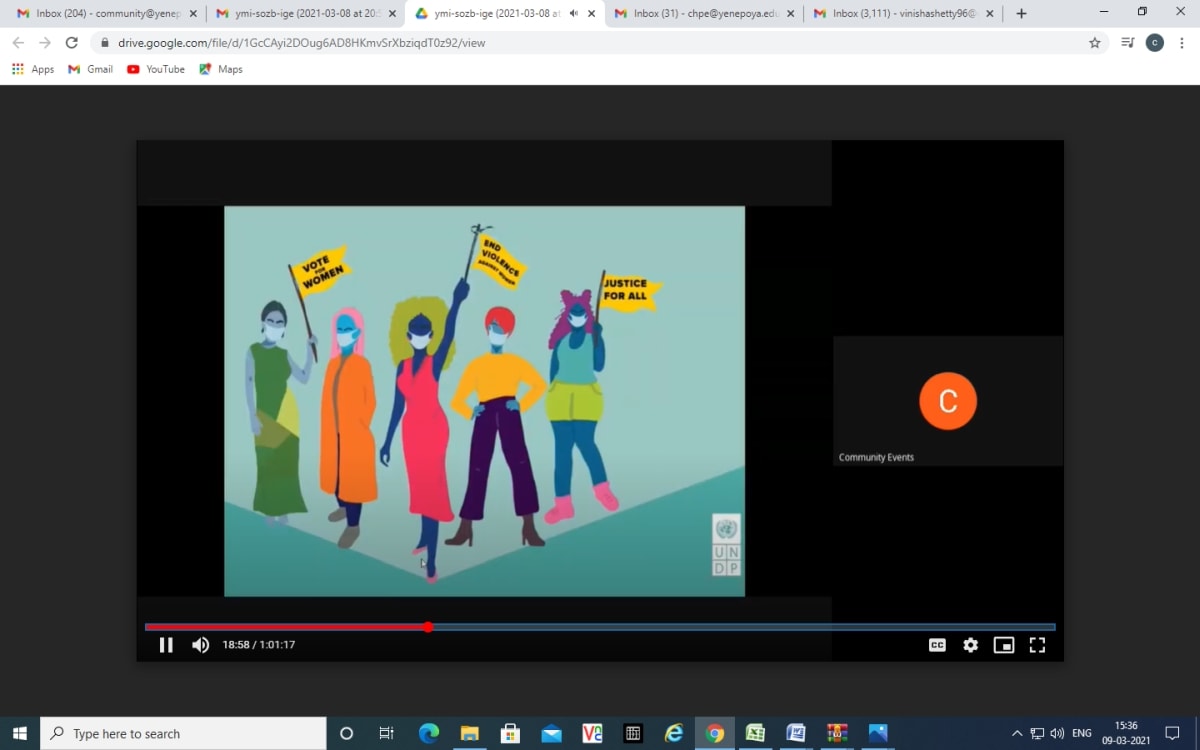
Task: Toggle closed captions with the CC button
Action: click(x=937, y=645)
